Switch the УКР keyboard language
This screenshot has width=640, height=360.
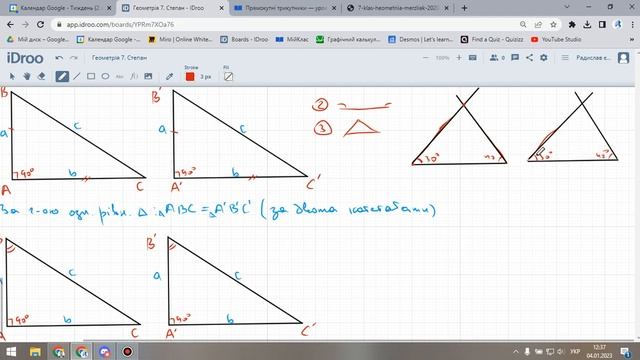tap(575, 351)
